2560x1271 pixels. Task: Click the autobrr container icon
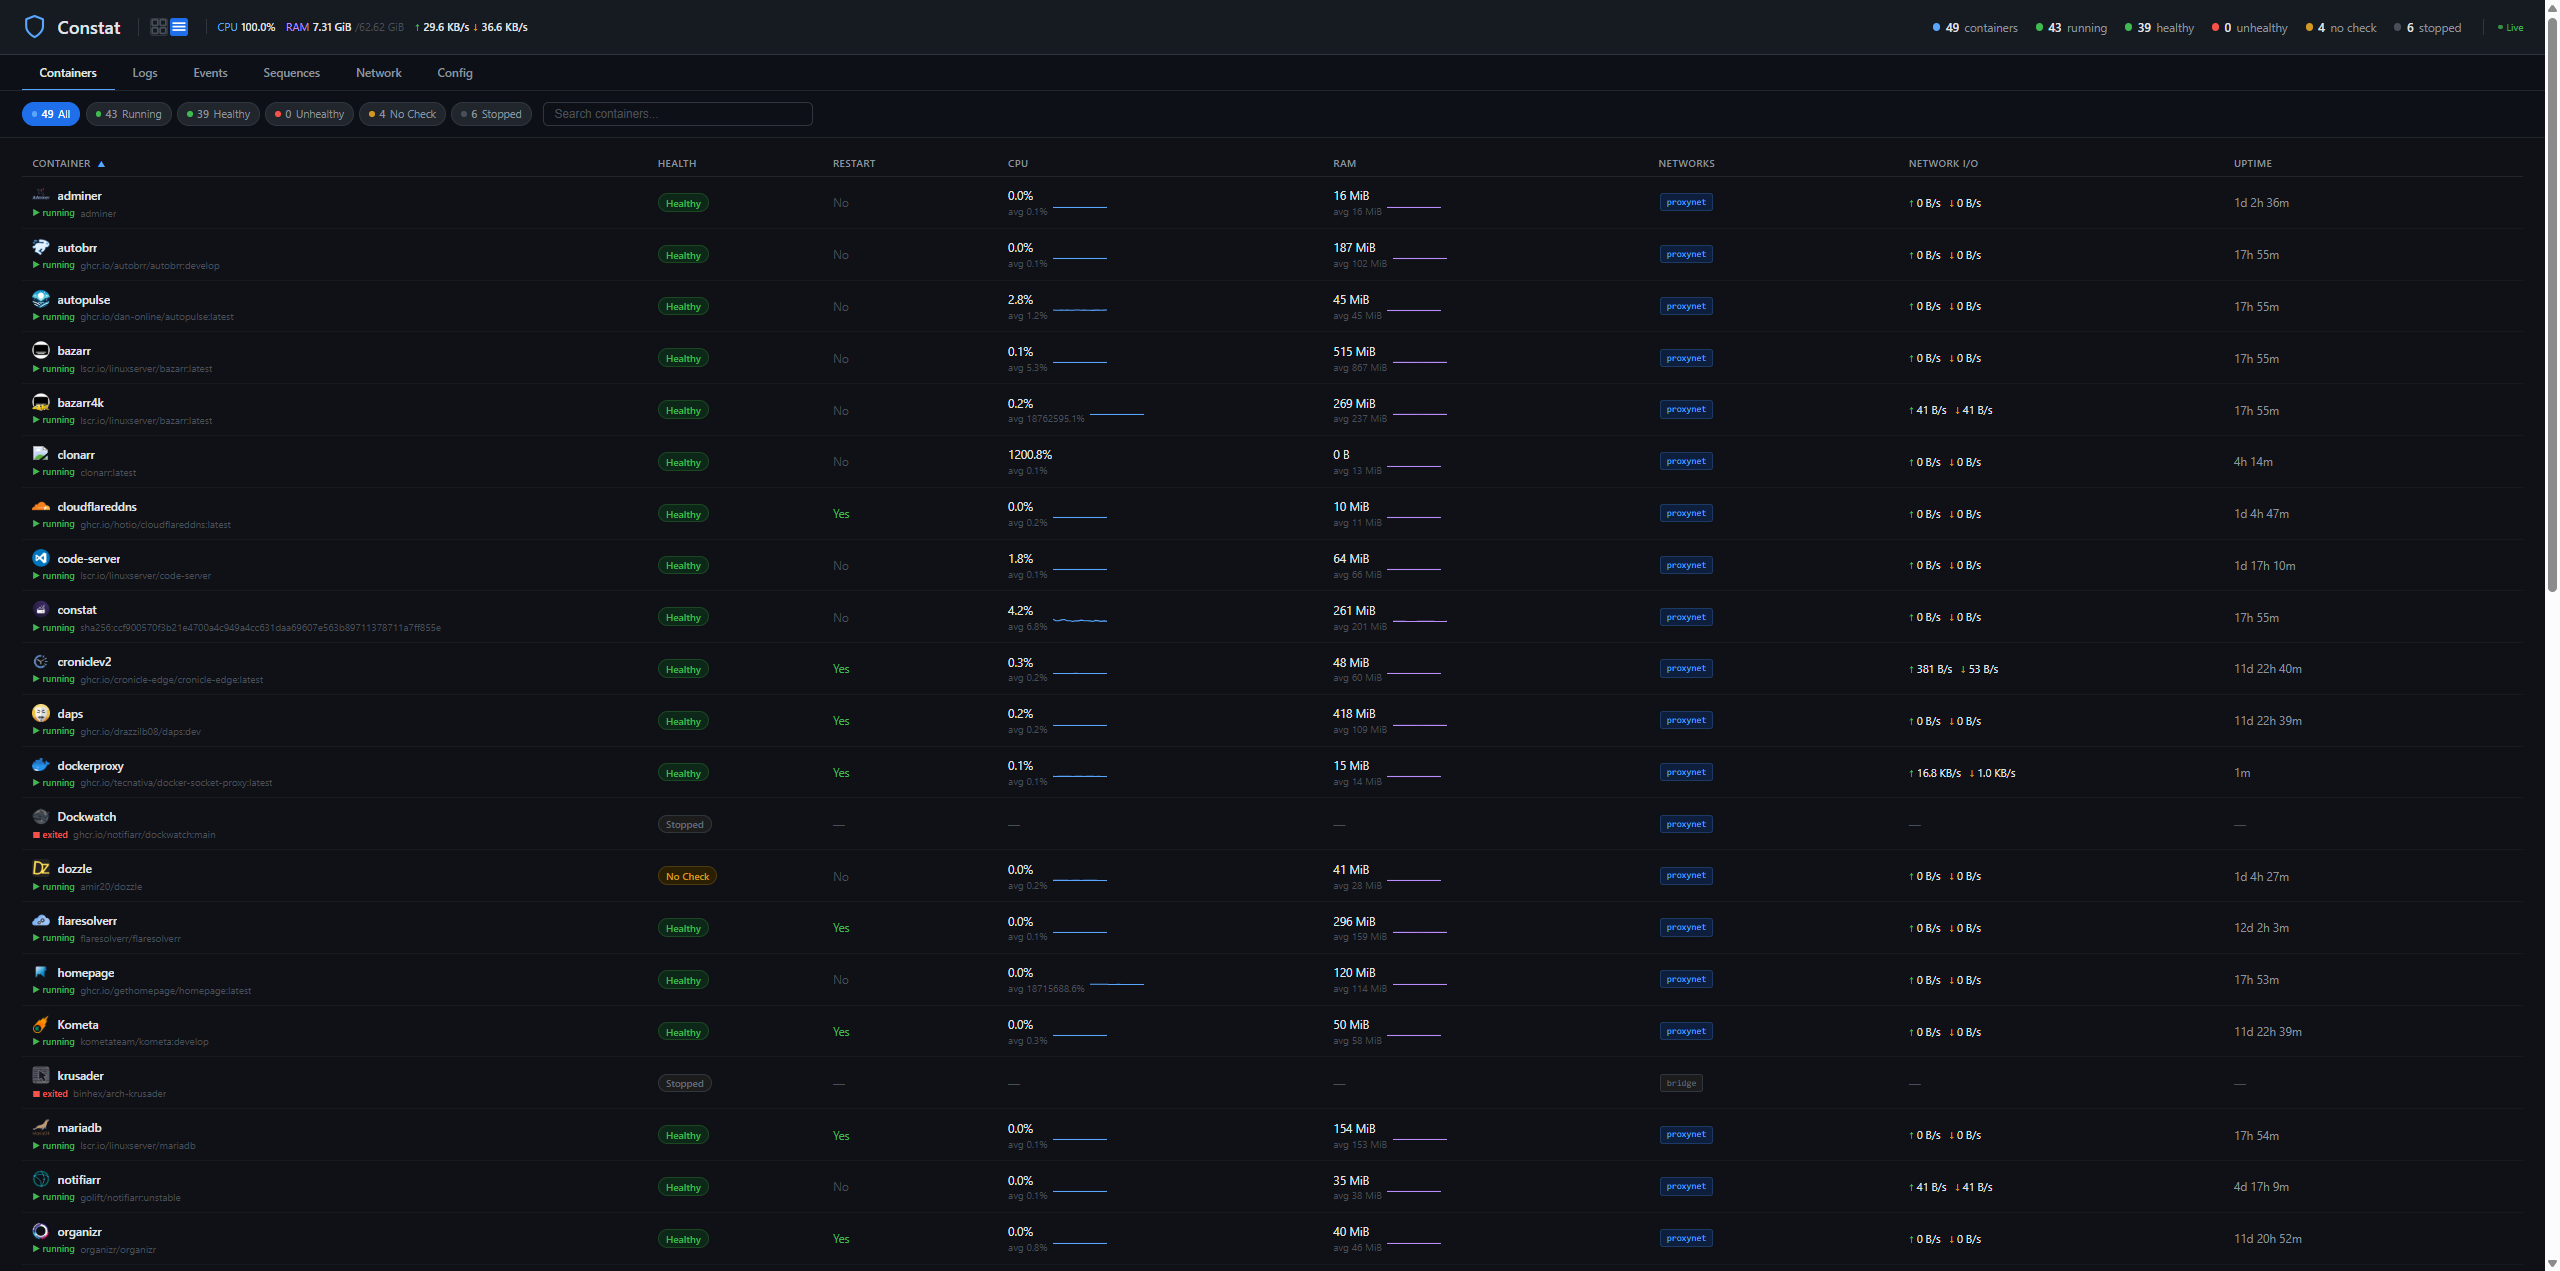tap(41, 247)
